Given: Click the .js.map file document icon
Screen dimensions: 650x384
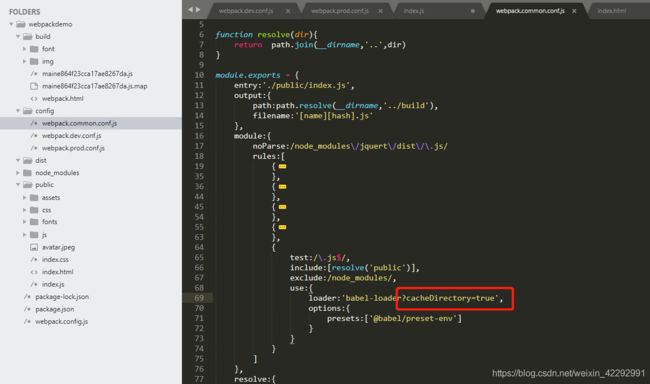Looking at the screenshot, I should click(34, 86).
